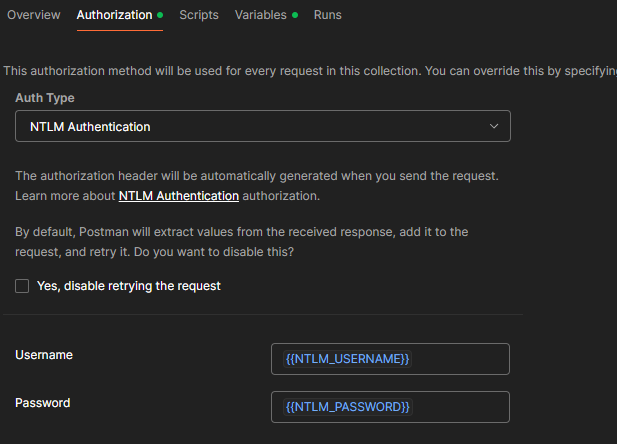Select the {{NTLM_PASSWORD}} variable token
617x444 pixels.
pos(347,407)
